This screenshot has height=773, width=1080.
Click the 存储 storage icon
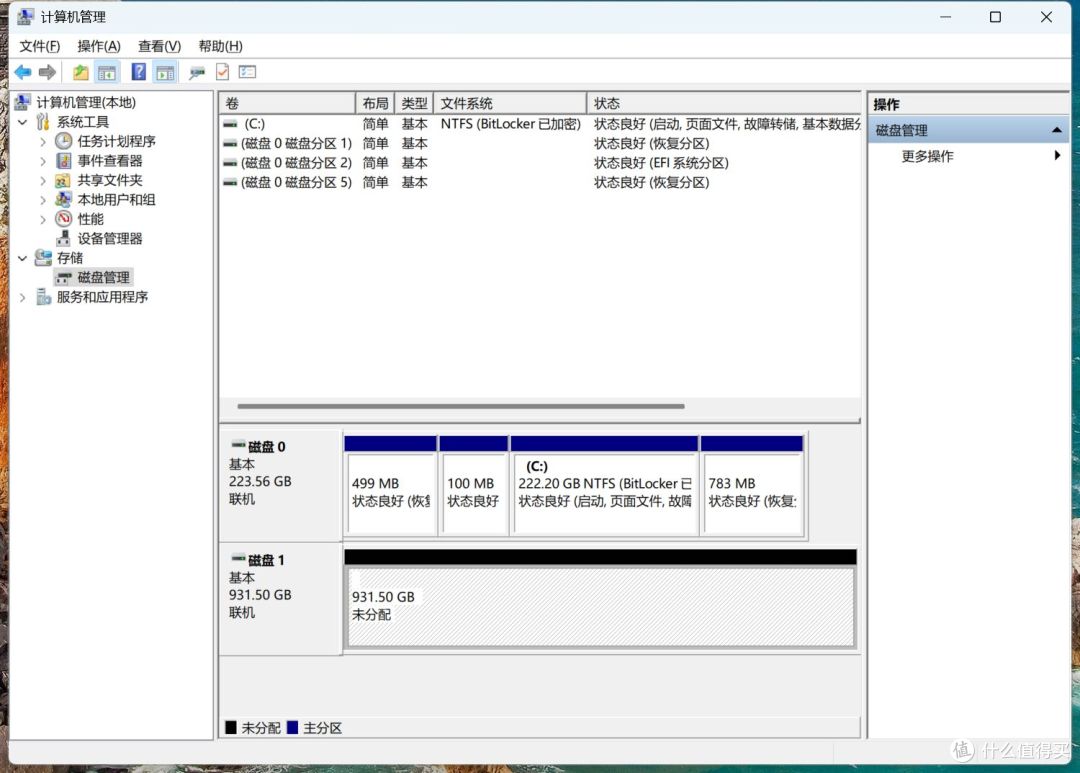[43, 258]
